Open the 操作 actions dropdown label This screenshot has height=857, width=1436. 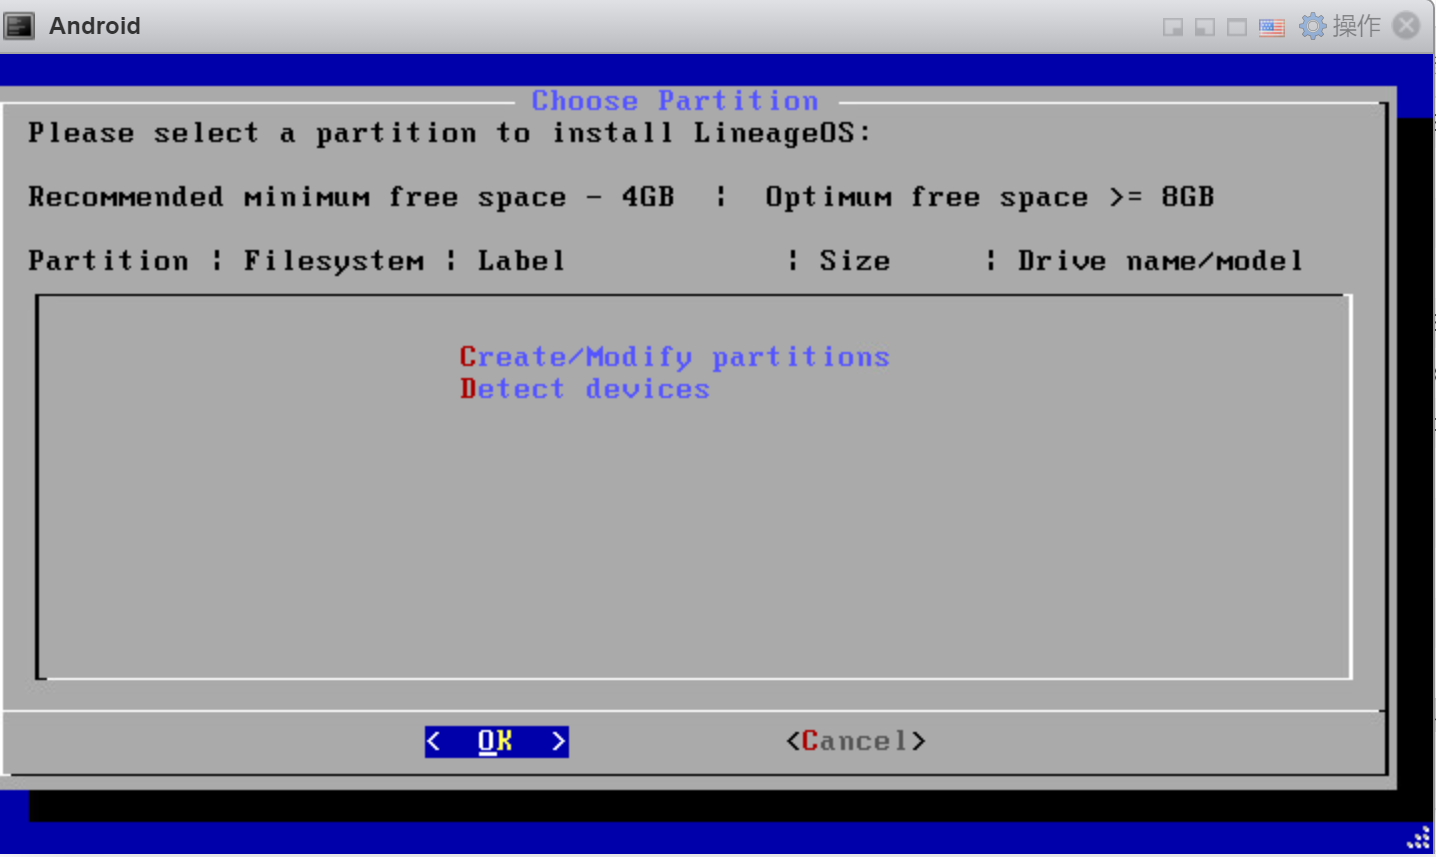point(1356,26)
